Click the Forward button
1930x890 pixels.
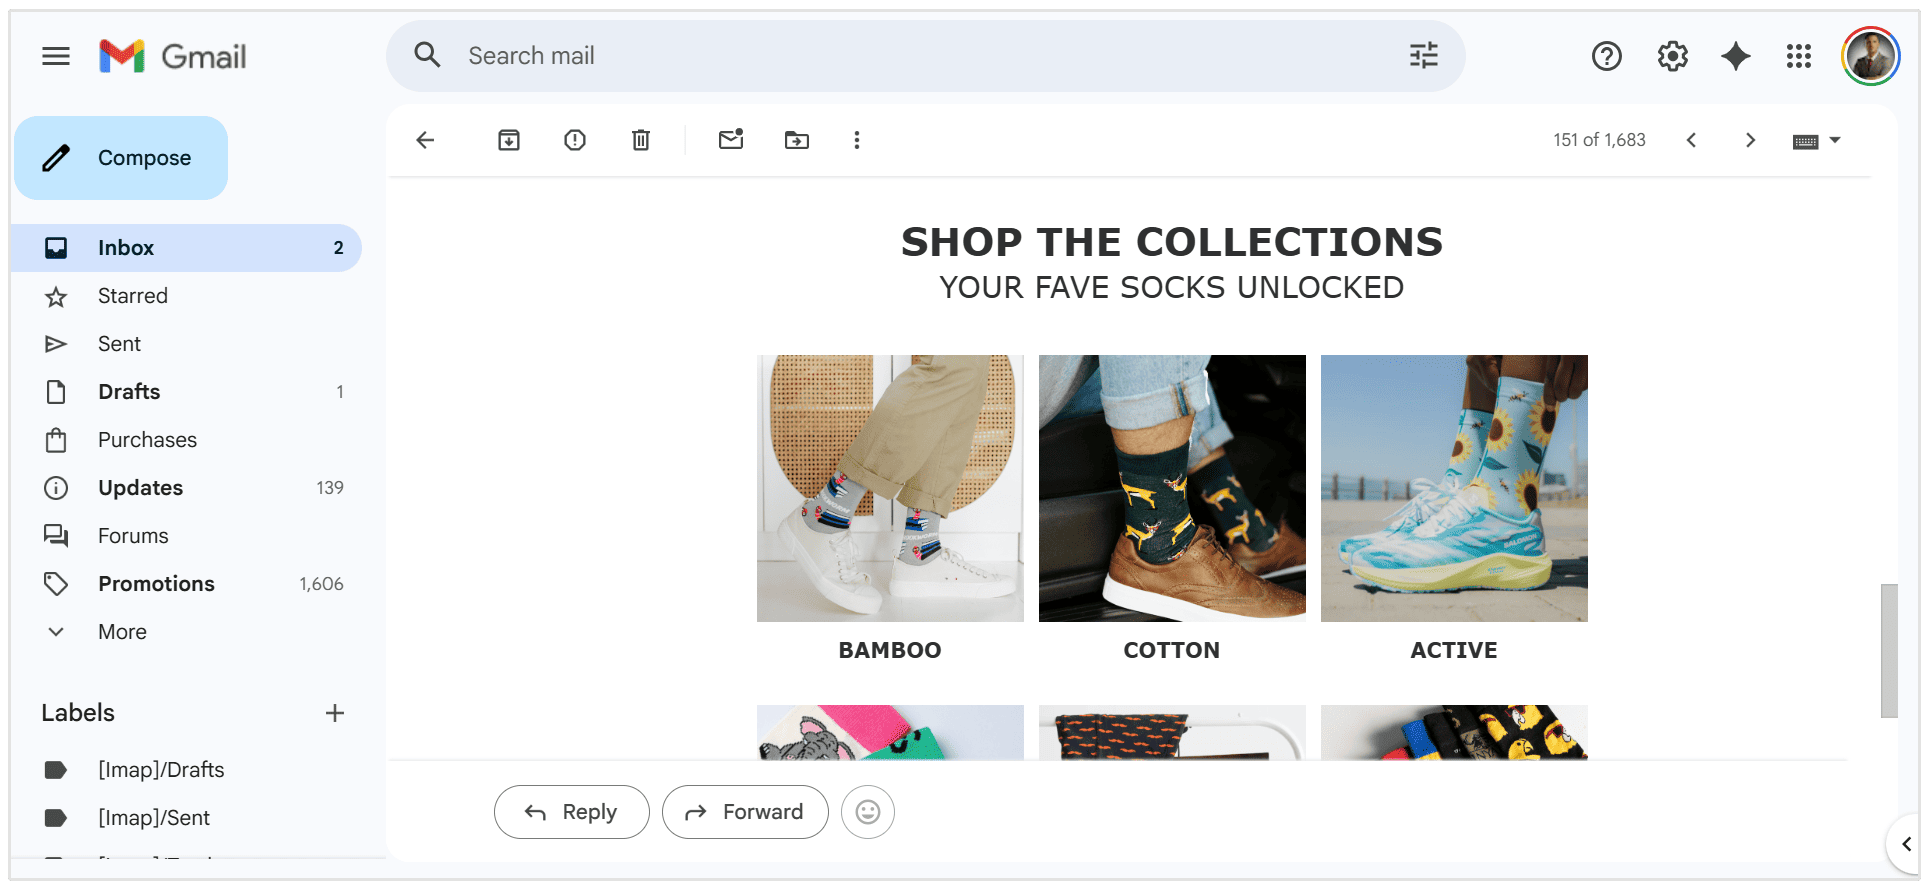[x=745, y=811]
